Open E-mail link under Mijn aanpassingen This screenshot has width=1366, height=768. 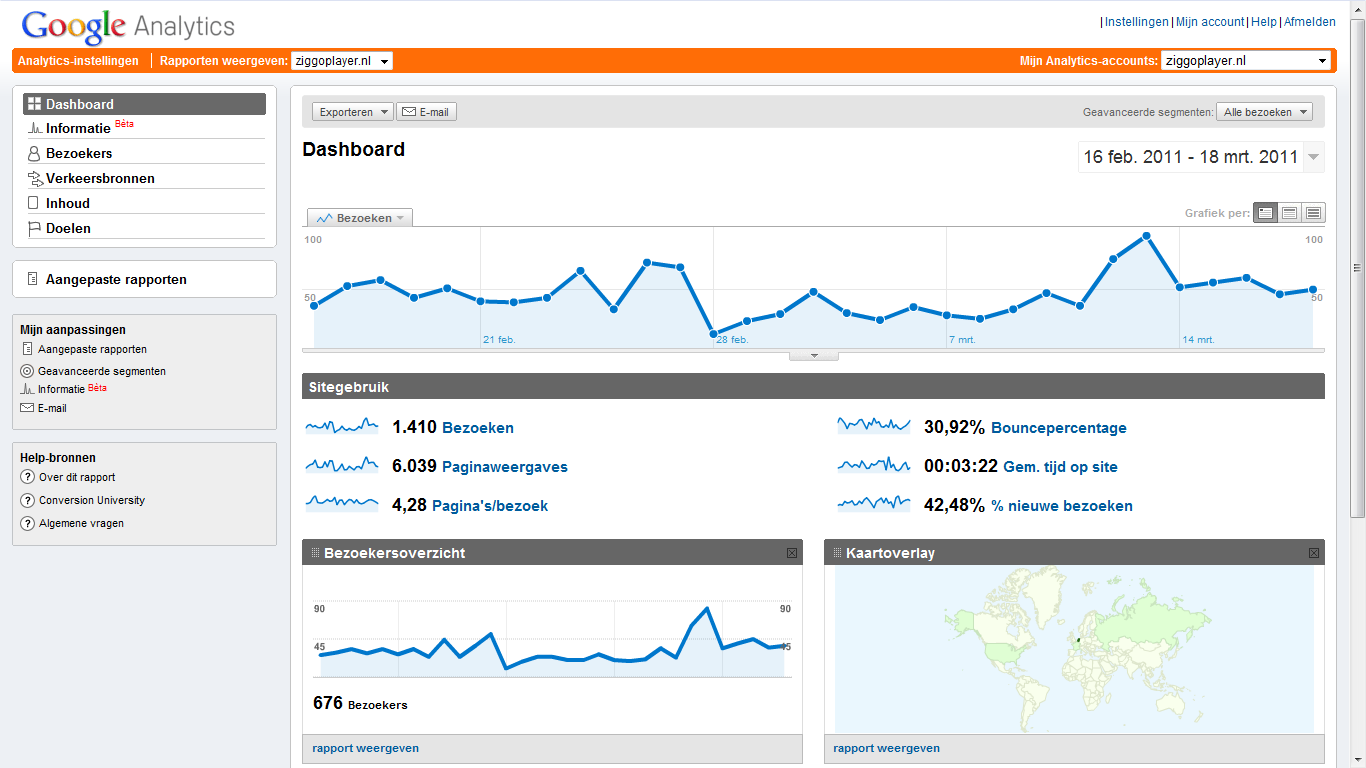tap(52, 408)
